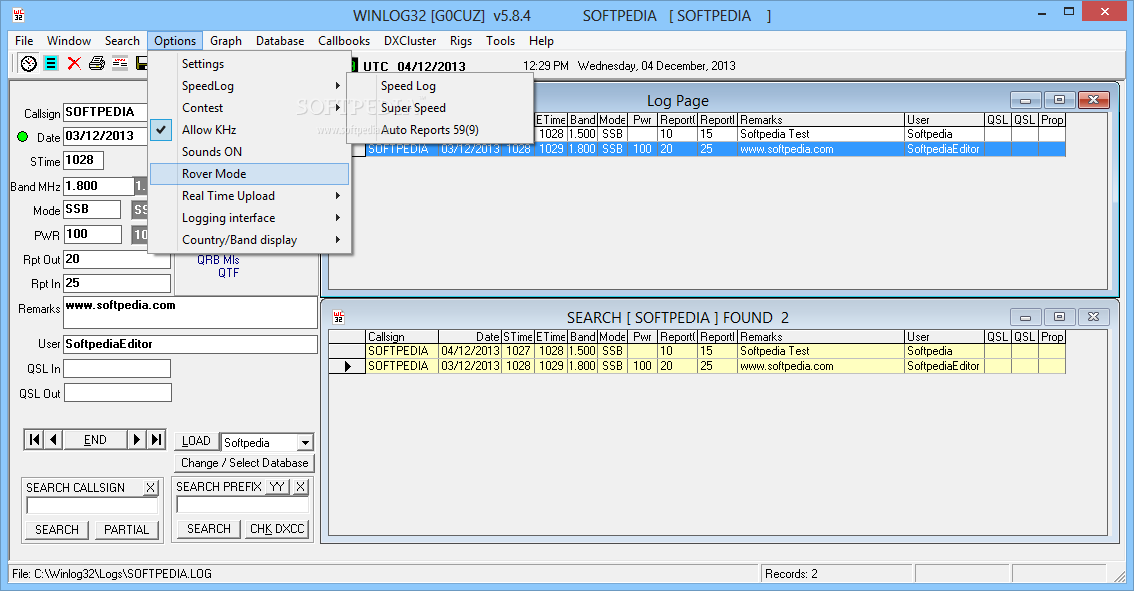Image resolution: width=1134 pixels, height=591 pixels.
Task: Jump to last record navigation button
Action: click(156, 440)
